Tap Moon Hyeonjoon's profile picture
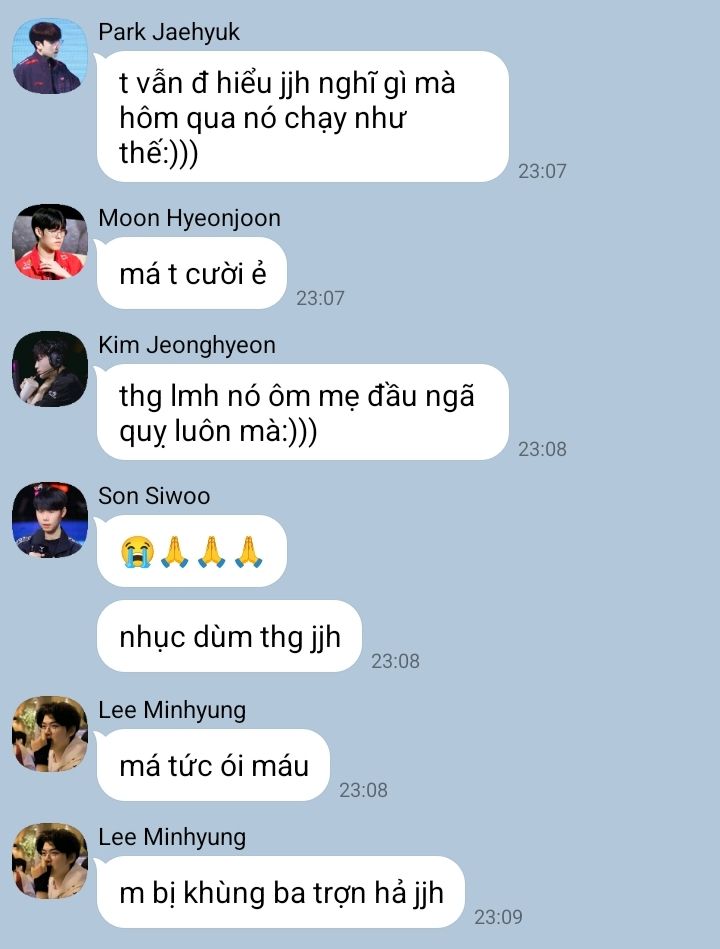The height and width of the screenshot is (949, 720). (x=50, y=242)
